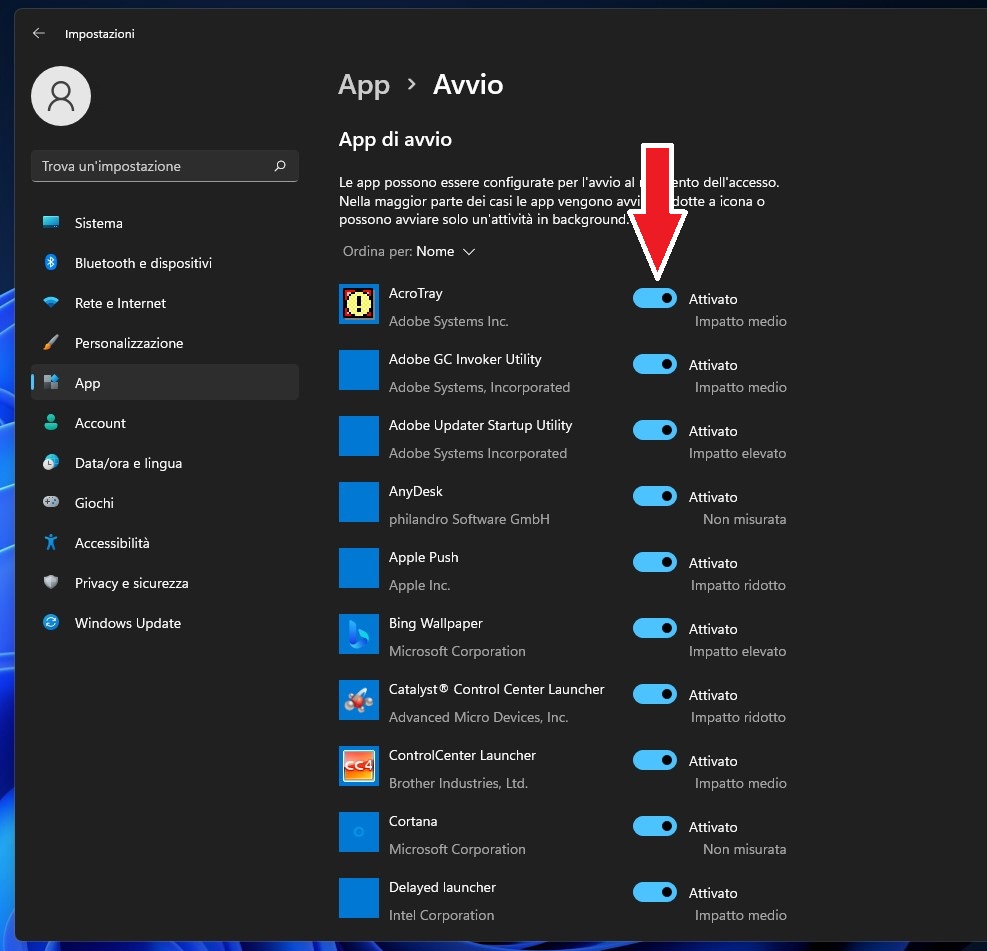The width and height of the screenshot is (987, 951).
Task: Click the ControlCenter Launcher CC4 icon
Action: (359, 767)
